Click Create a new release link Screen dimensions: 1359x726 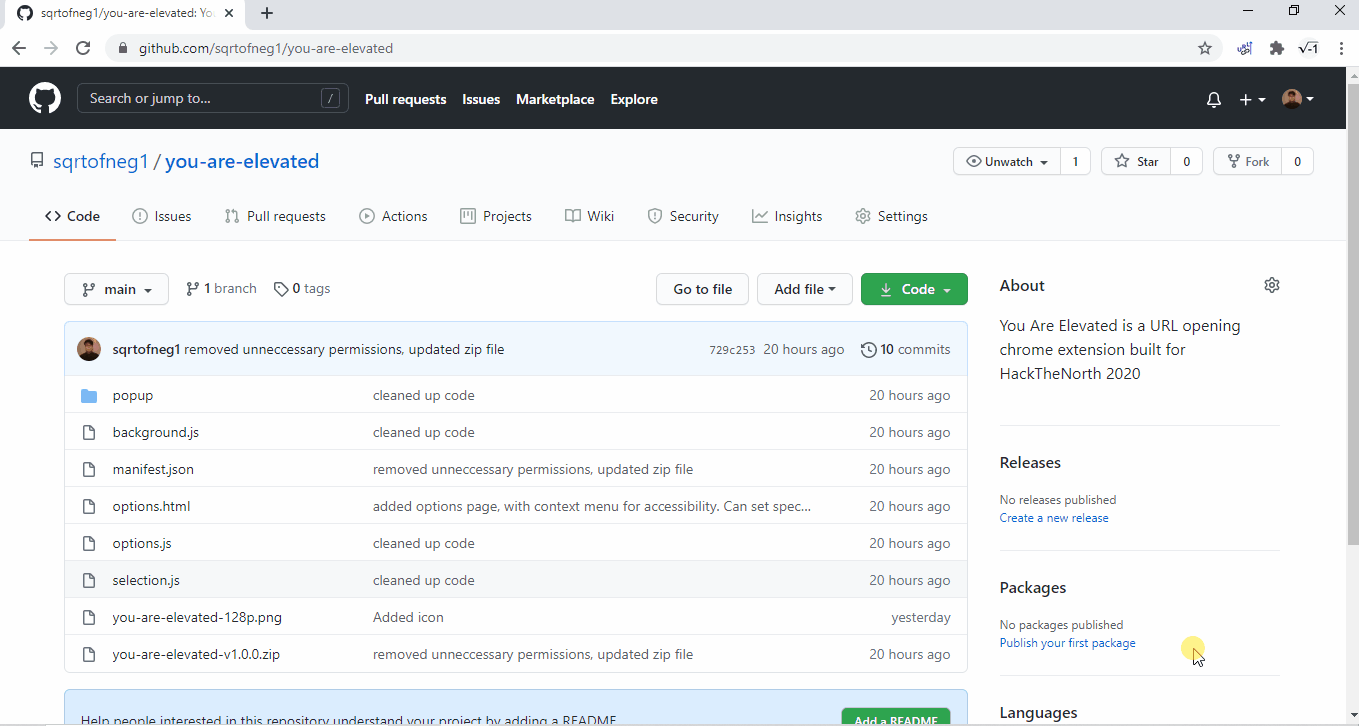(x=1054, y=518)
